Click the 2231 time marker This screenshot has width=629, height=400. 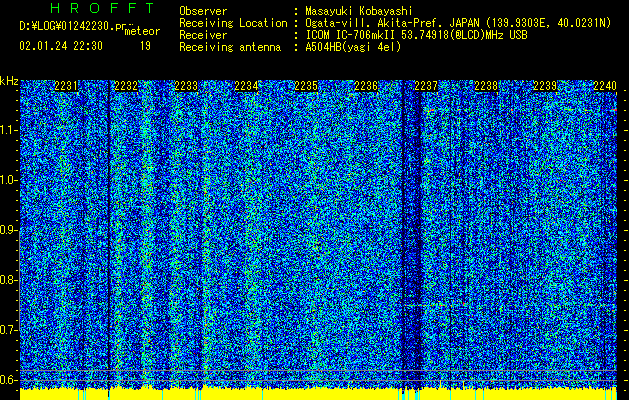click(66, 86)
